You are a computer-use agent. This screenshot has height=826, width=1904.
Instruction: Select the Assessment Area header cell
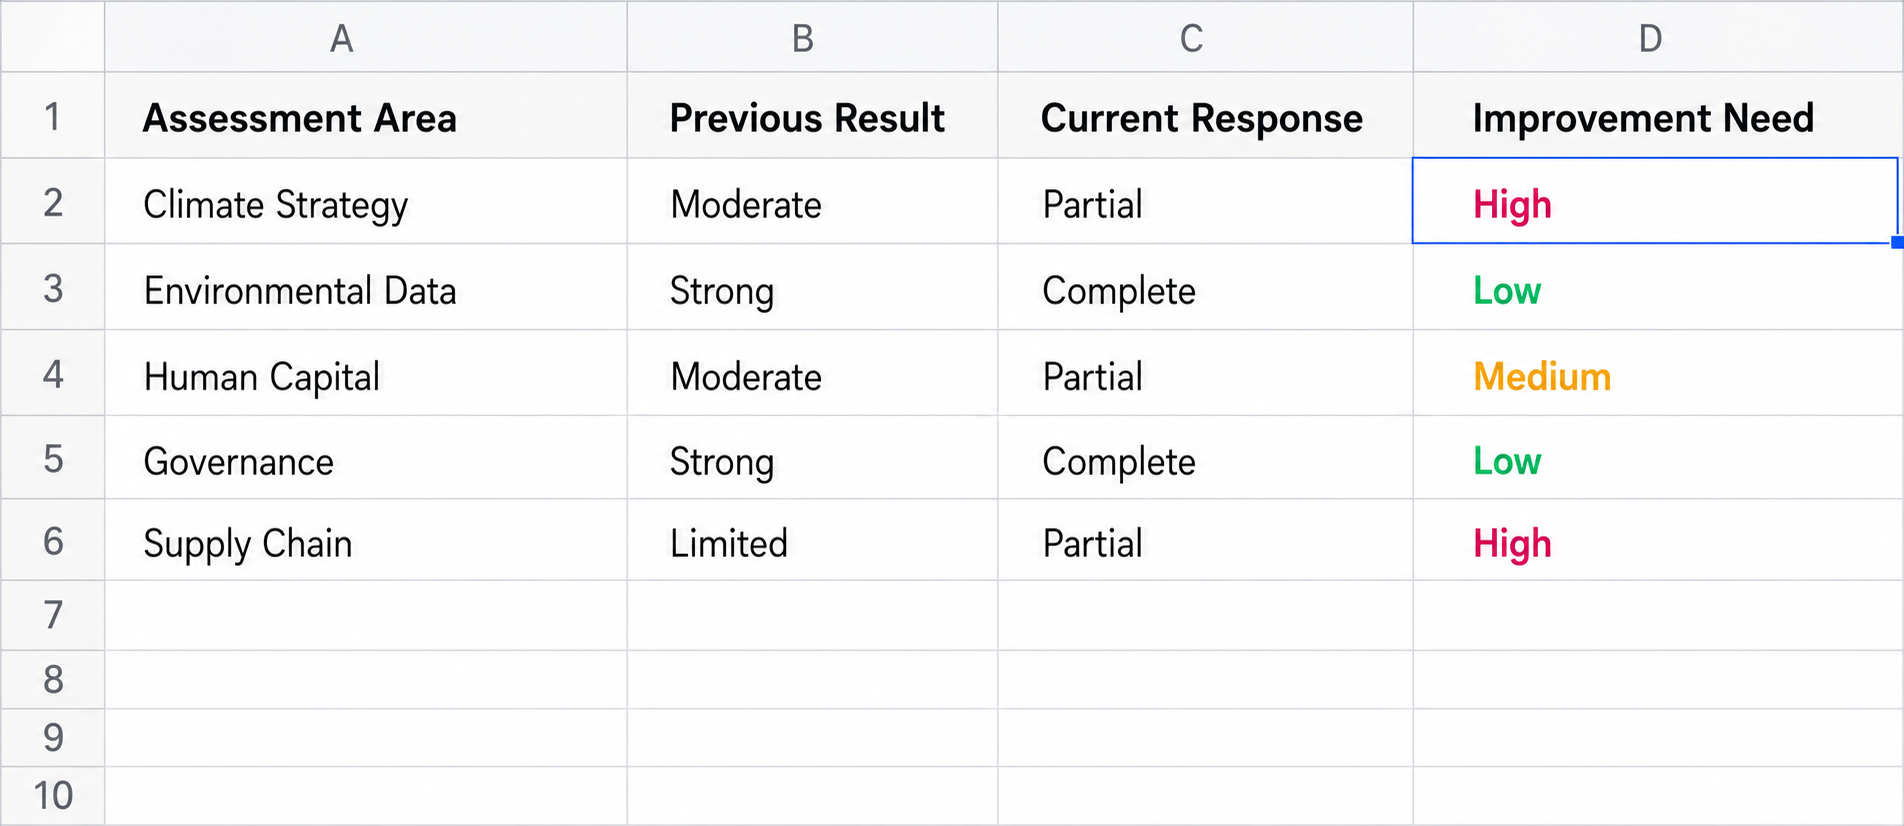366,115
